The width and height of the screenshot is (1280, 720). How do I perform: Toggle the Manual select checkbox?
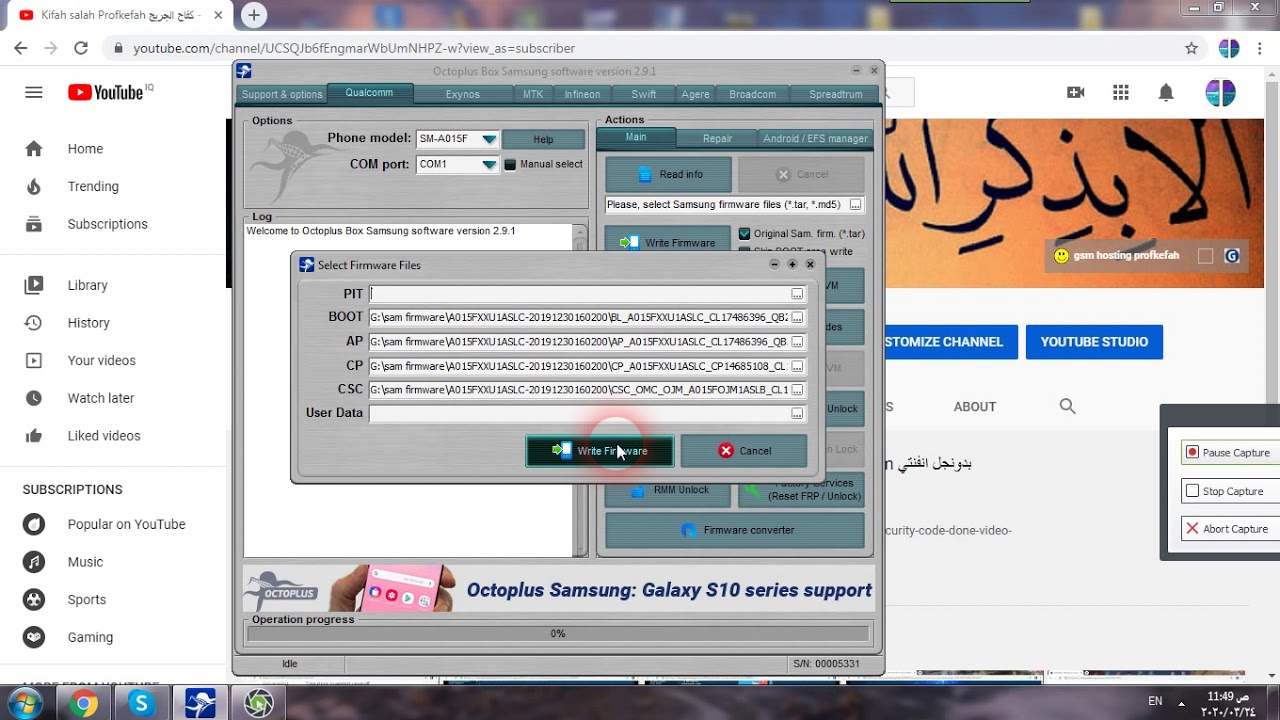(510, 164)
